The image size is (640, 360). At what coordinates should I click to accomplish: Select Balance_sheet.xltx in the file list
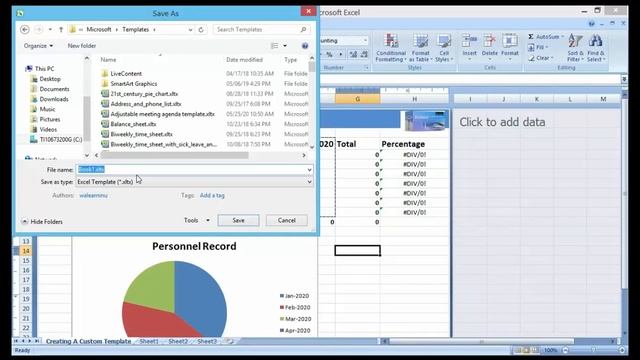133,124
